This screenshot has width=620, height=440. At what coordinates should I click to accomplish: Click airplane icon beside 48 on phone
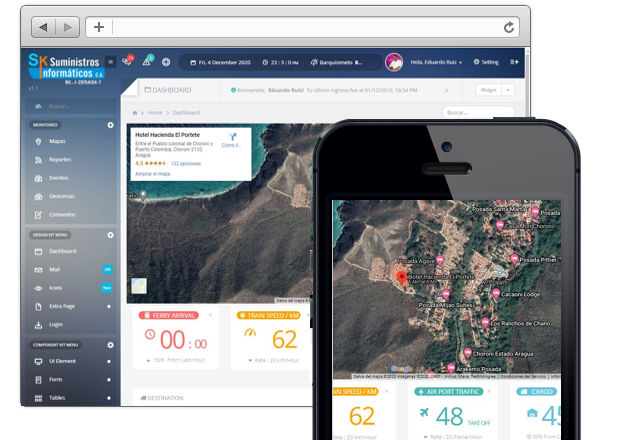click(424, 412)
